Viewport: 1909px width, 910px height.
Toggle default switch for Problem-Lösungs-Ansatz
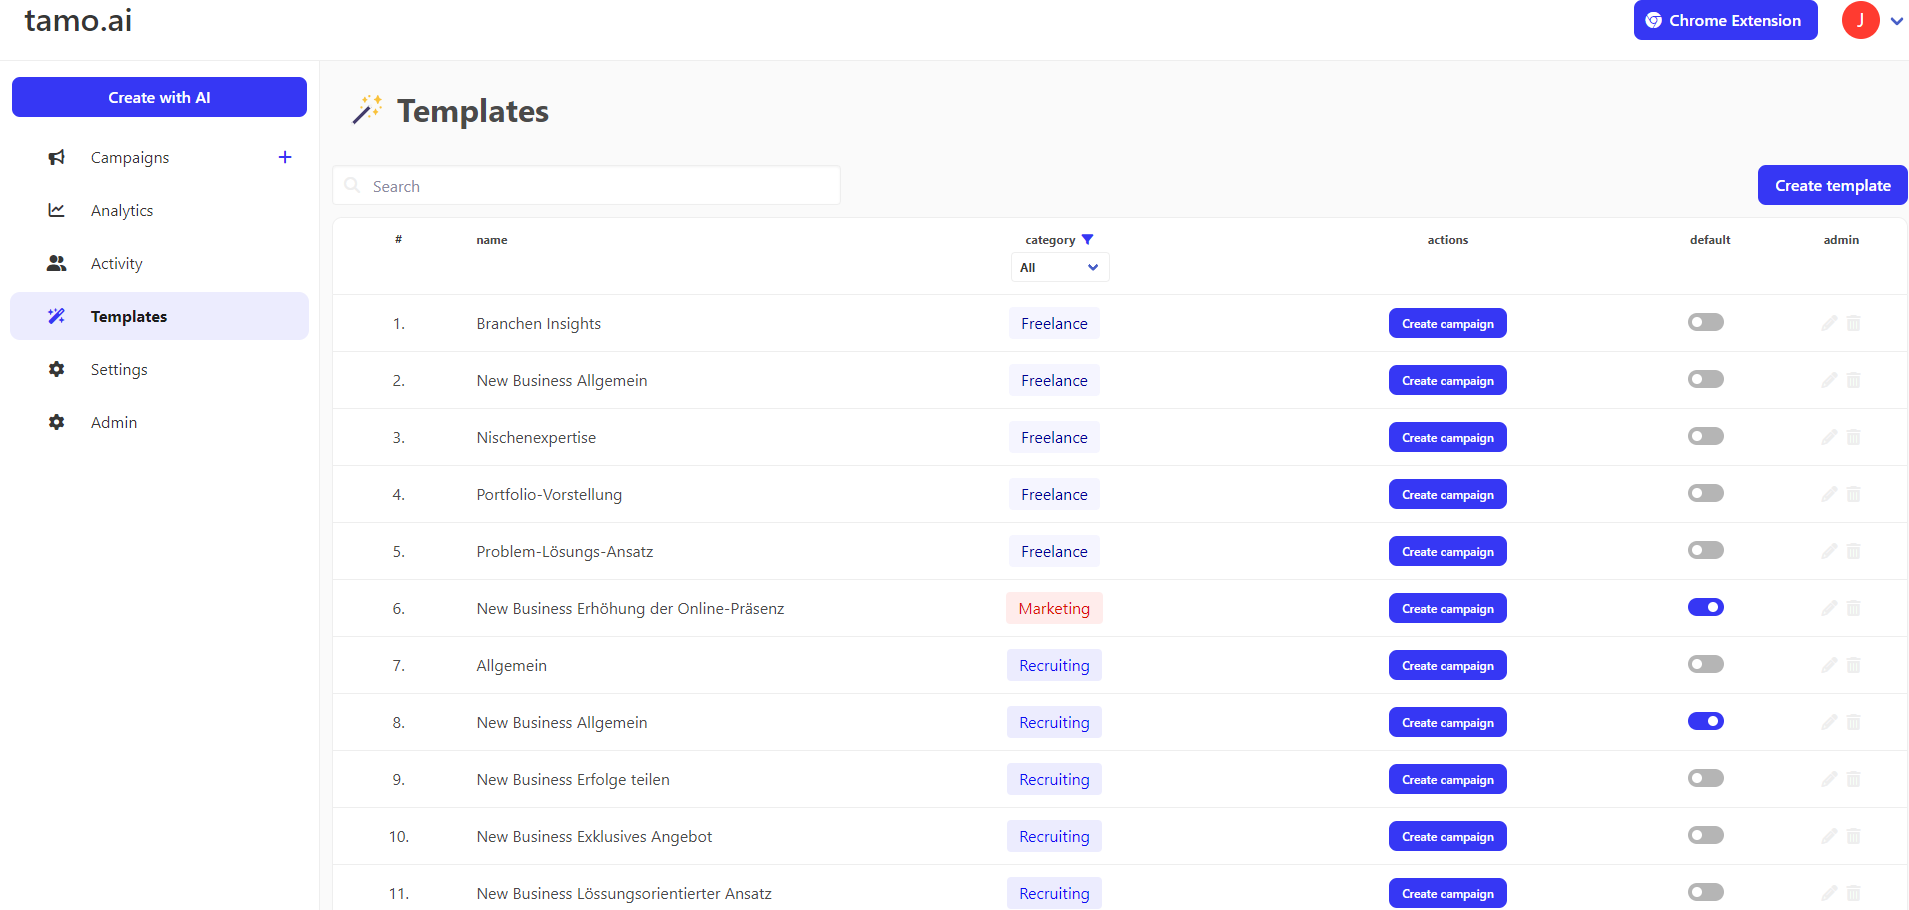tap(1705, 550)
